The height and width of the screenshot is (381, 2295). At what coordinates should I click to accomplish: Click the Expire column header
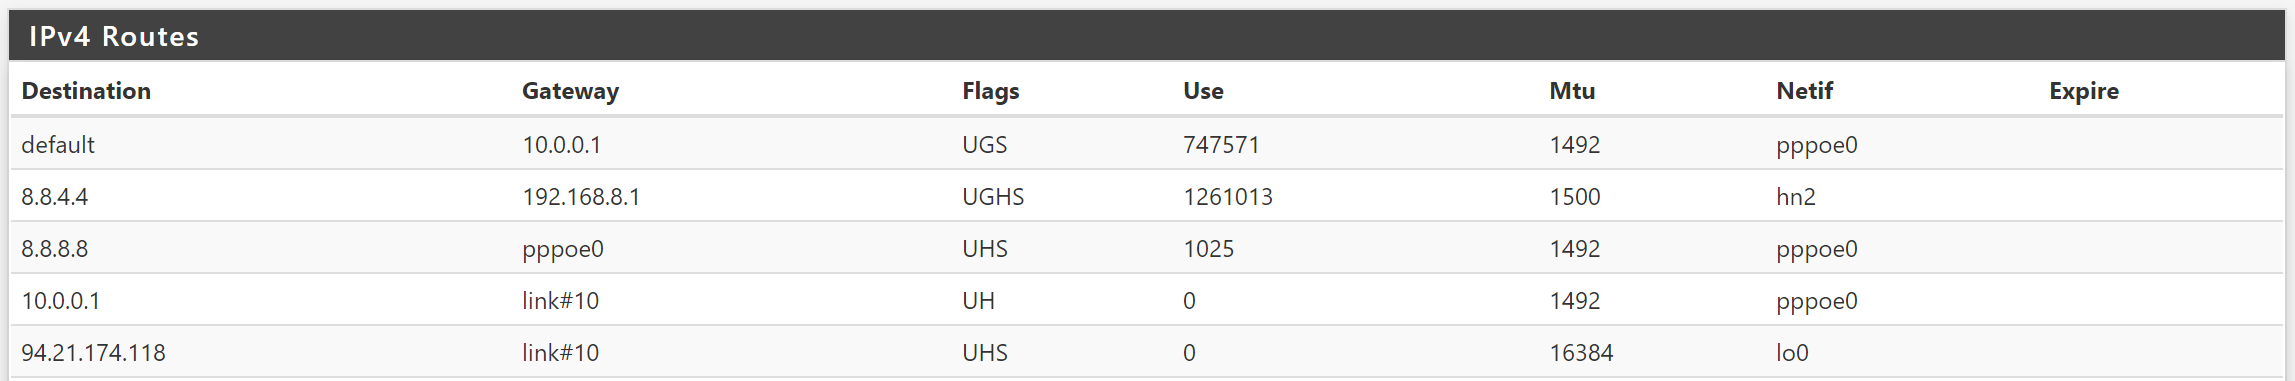2083,91
